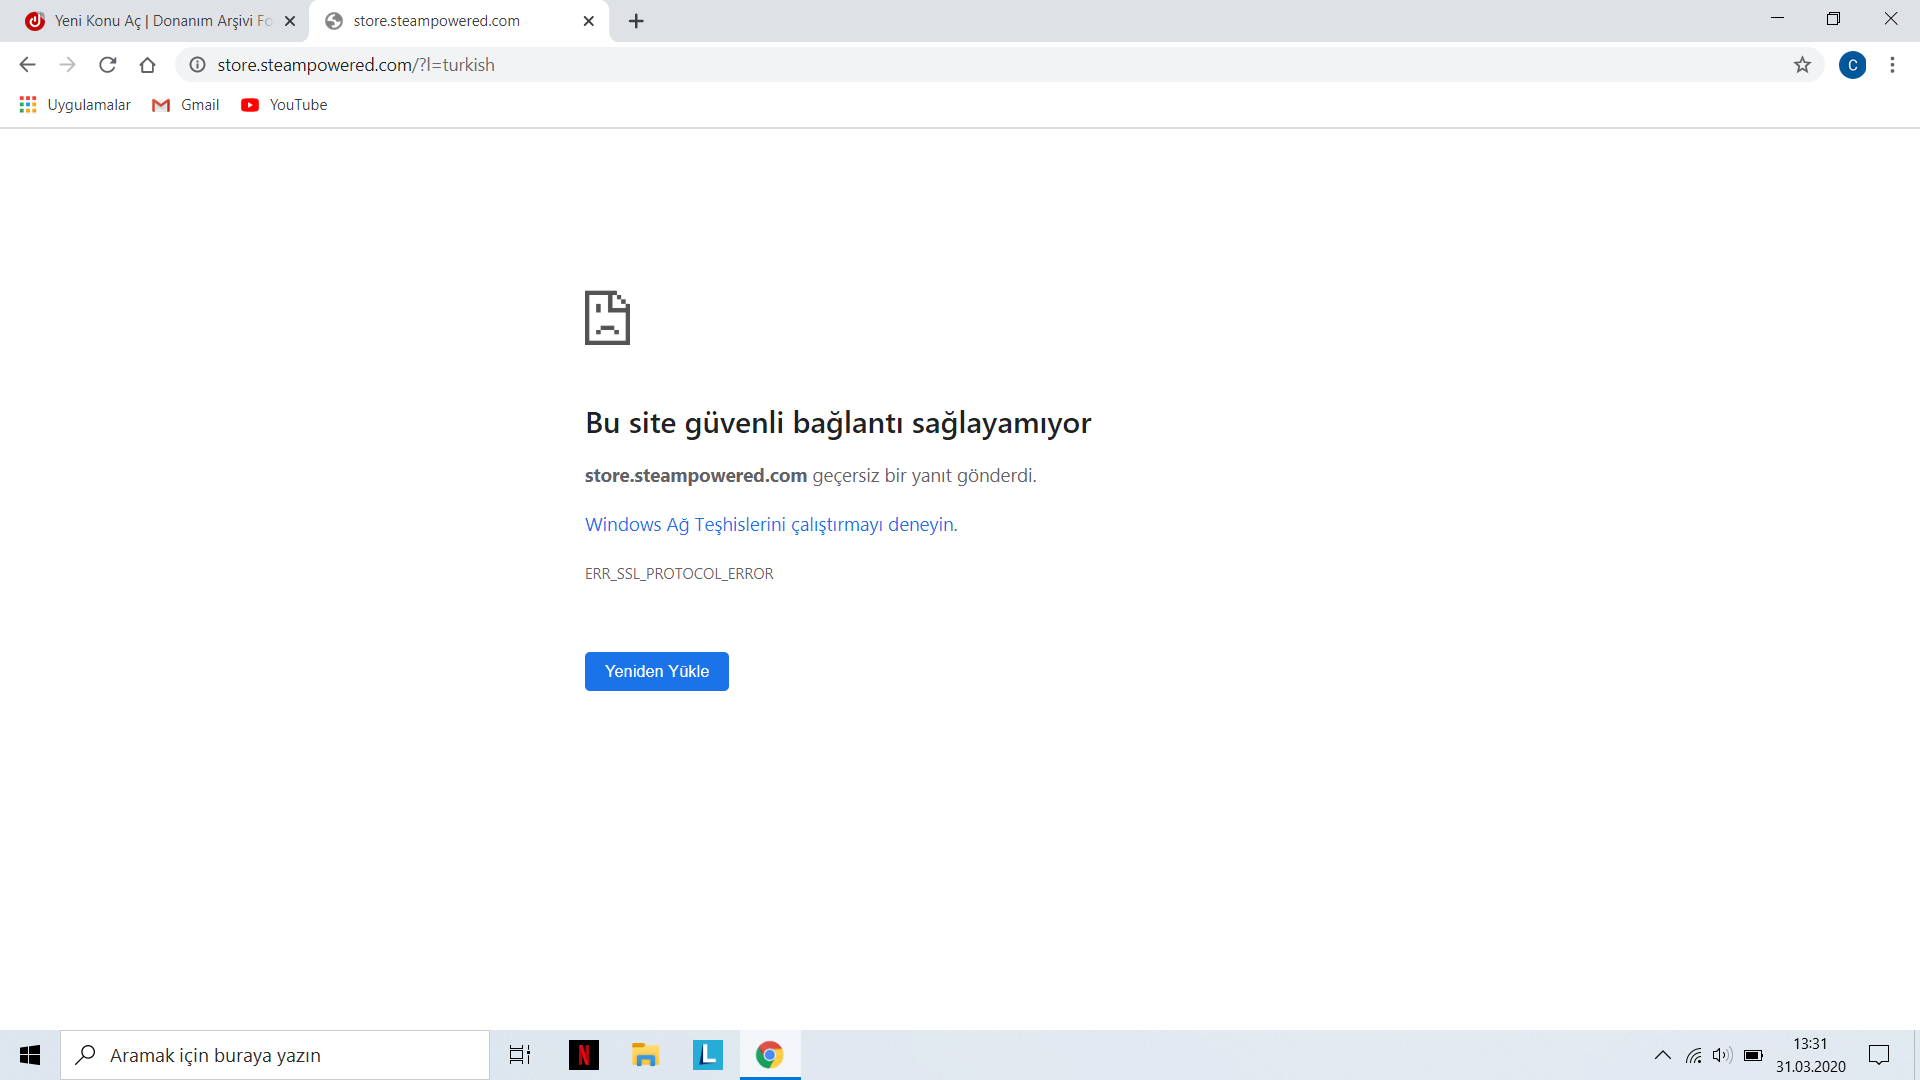Launch Netflix from the taskbar
1920x1080 pixels.
(x=584, y=1055)
